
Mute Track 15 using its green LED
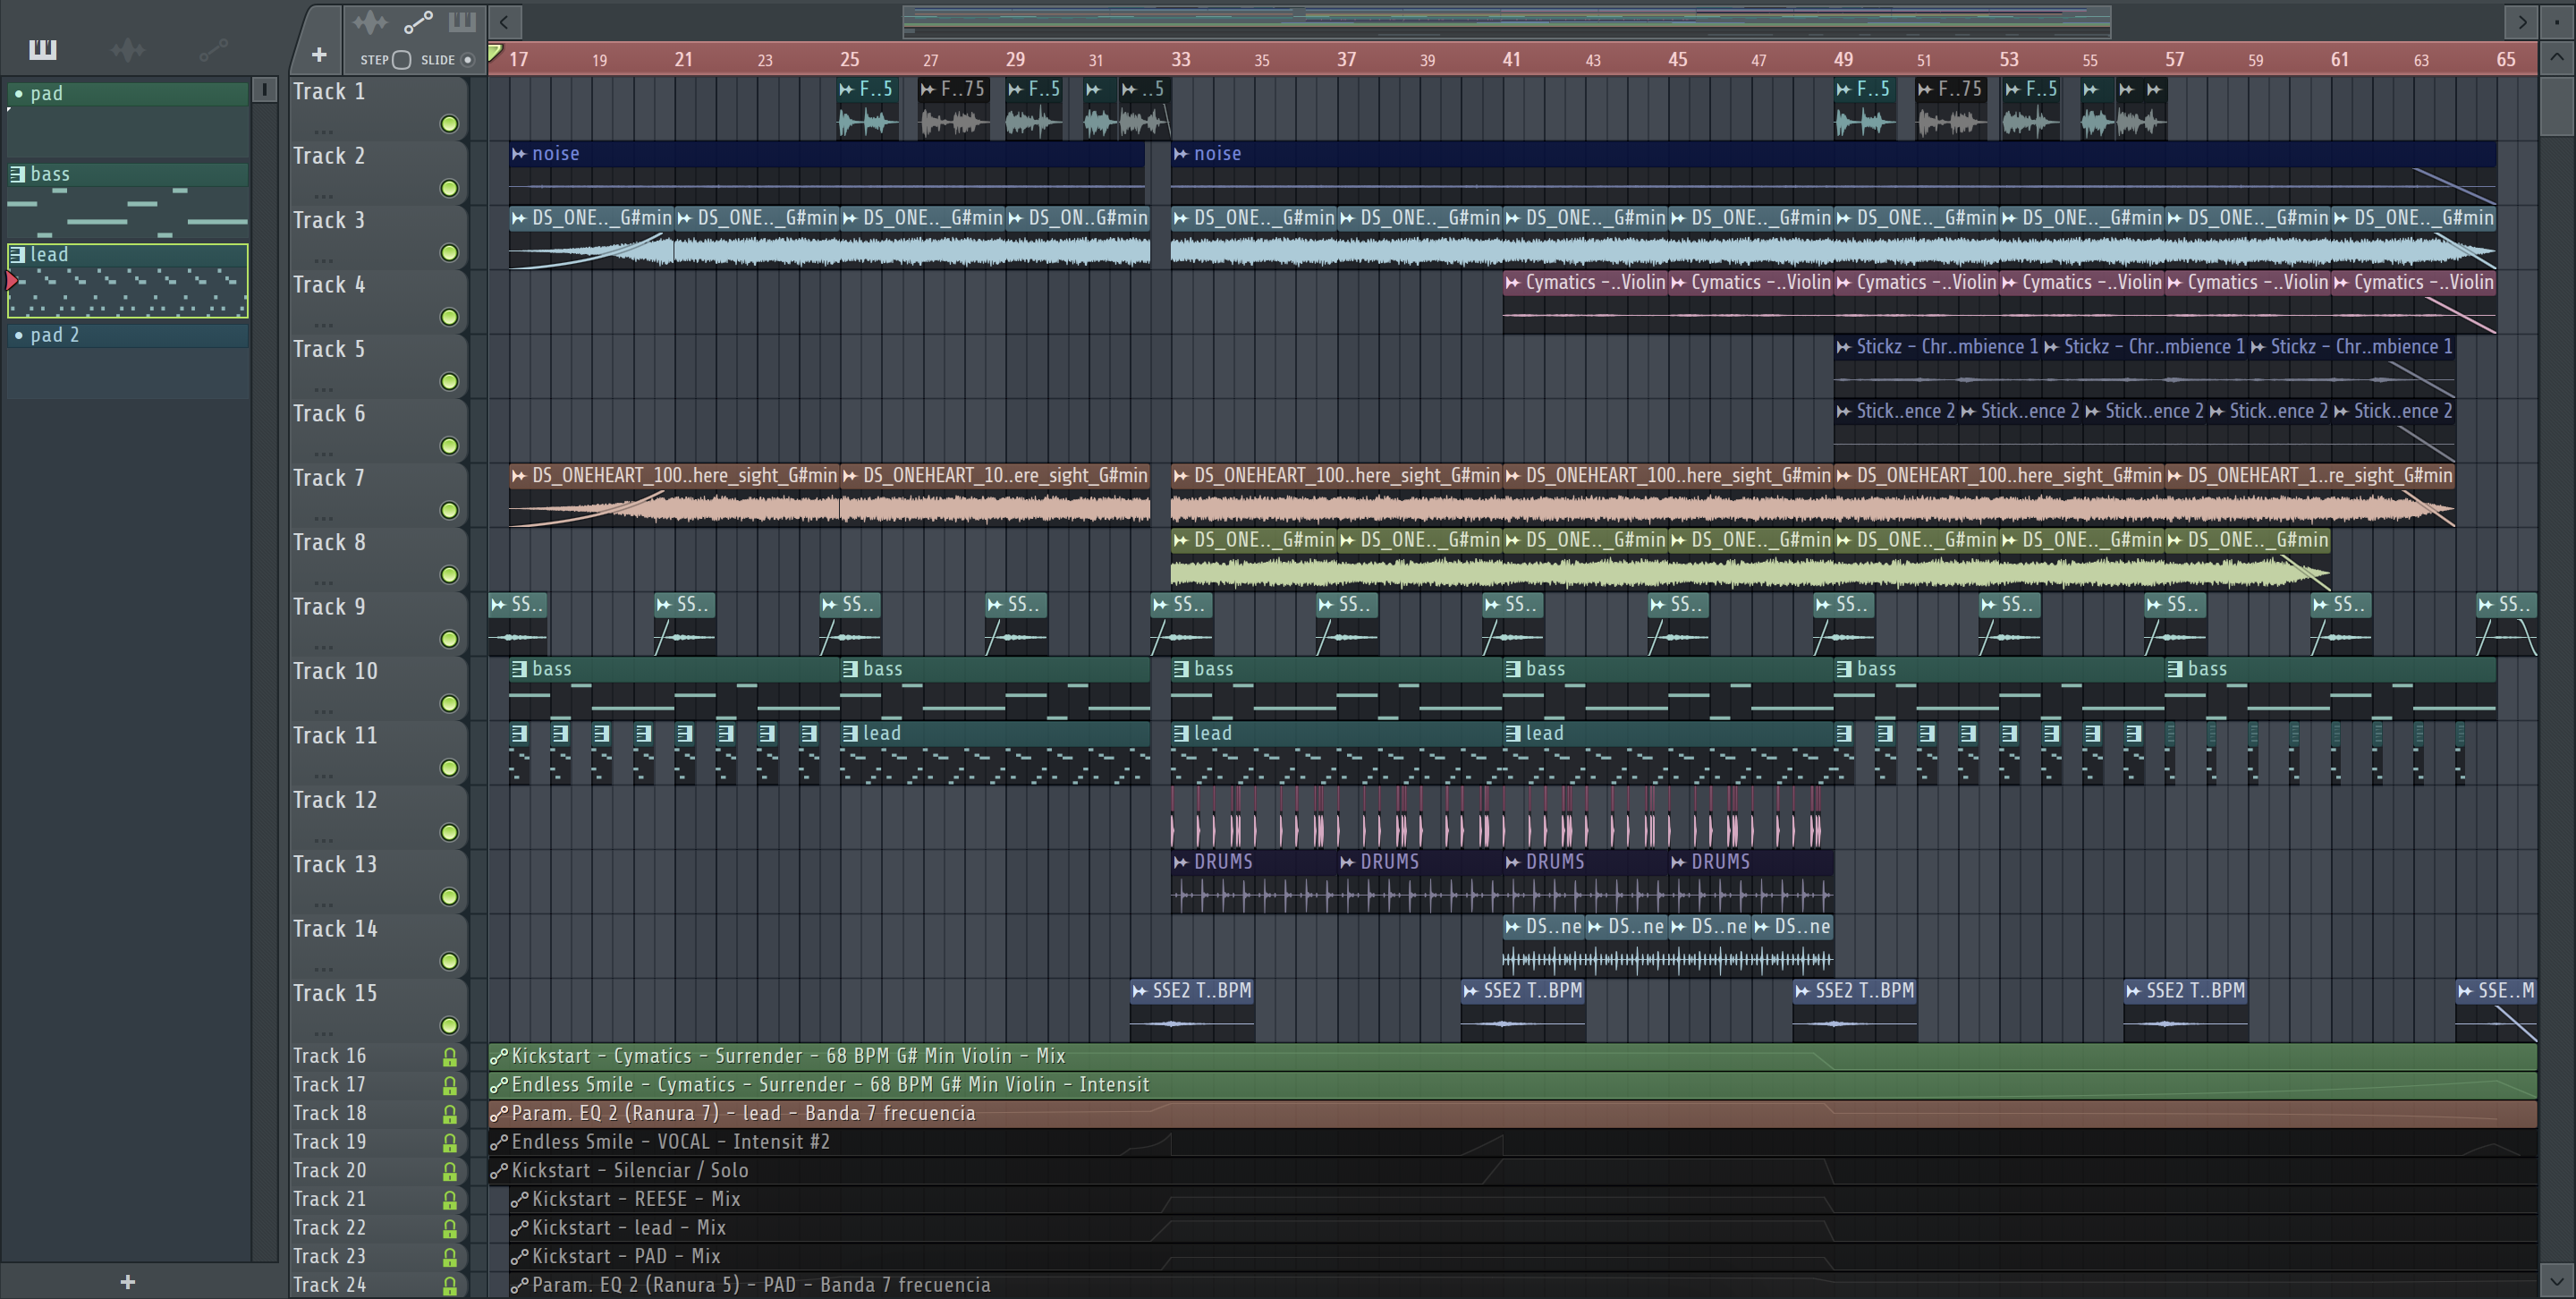[x=449, y=1026]
